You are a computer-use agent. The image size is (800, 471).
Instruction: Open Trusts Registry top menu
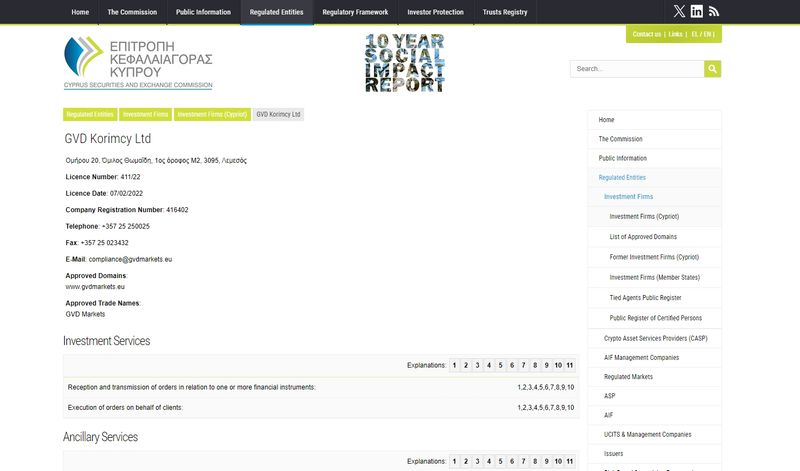[505, 12]
